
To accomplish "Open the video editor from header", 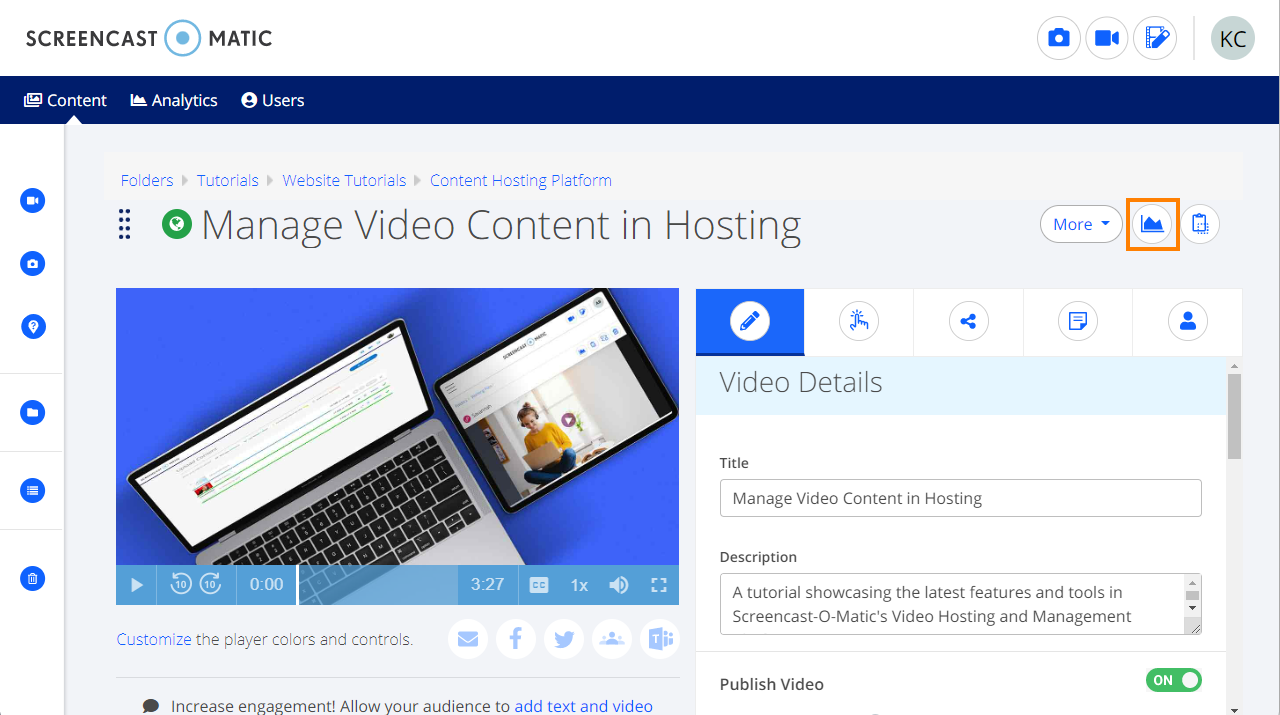I will pos(1155,38).
